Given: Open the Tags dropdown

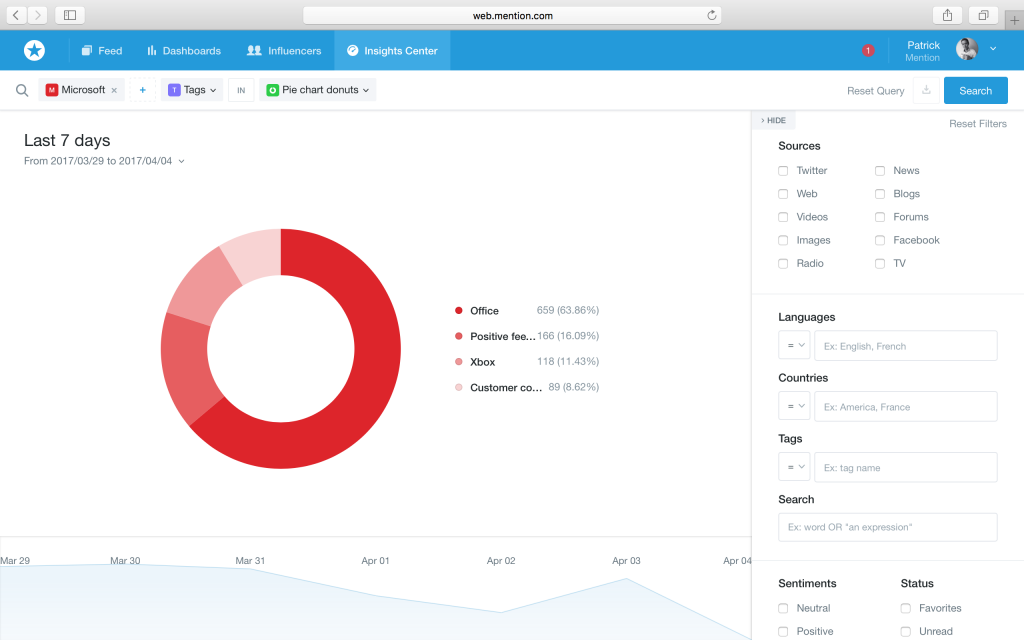Looking at the screenshot, I should [x=192, y=90].
